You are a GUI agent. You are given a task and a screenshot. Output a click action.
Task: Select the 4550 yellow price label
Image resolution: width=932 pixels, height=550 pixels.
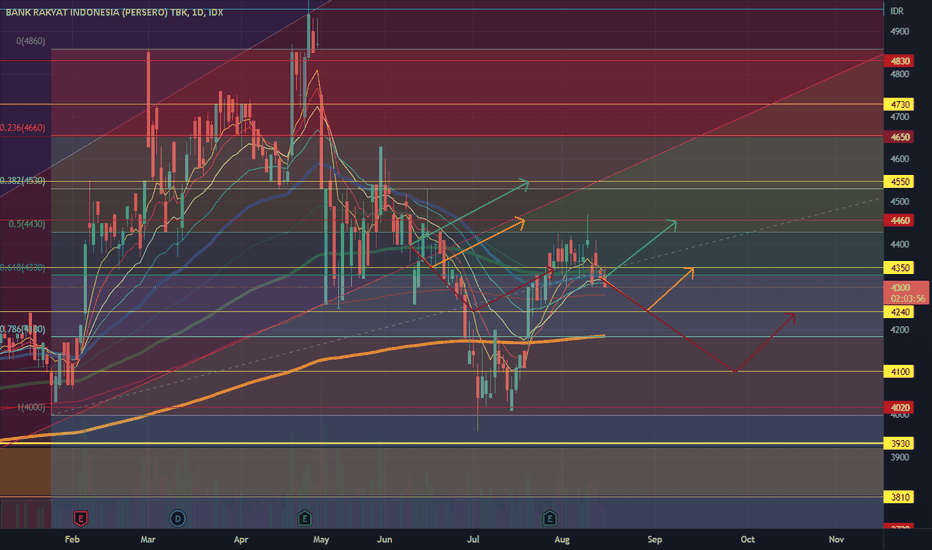pyautogui.click(x=900, y=182)
